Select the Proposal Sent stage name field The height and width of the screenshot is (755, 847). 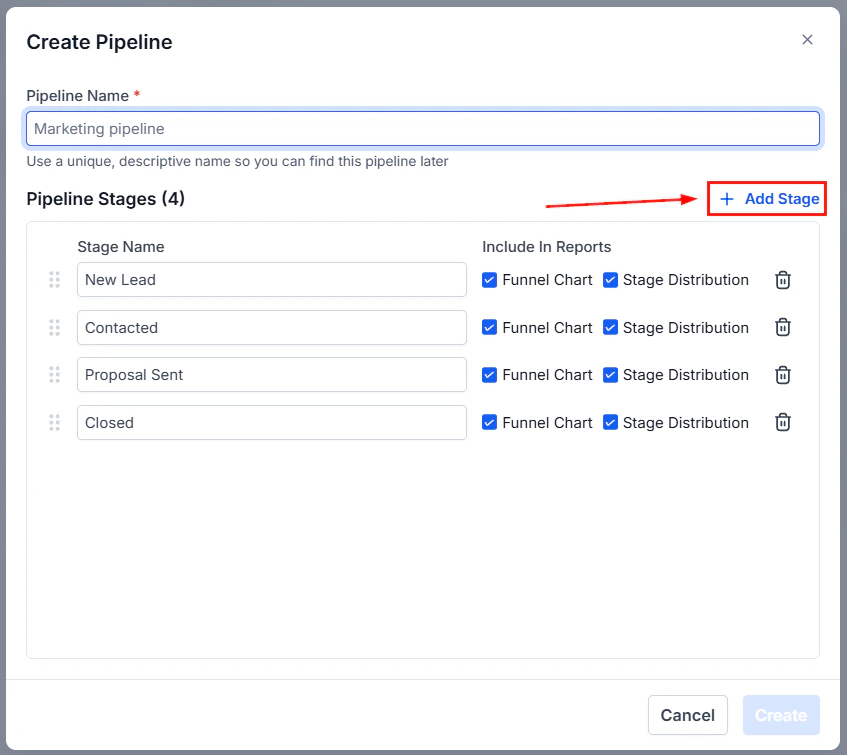pyautogui.click(x=271, y=375)
